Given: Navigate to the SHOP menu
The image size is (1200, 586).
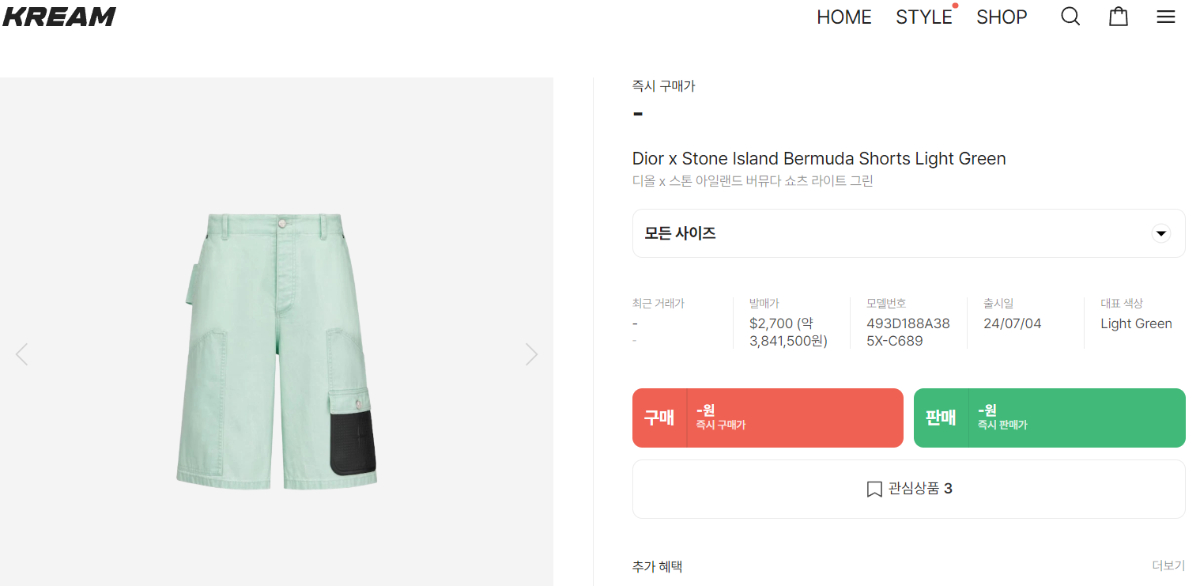Looking at the screenshot, I should (x=1002, y=17).
